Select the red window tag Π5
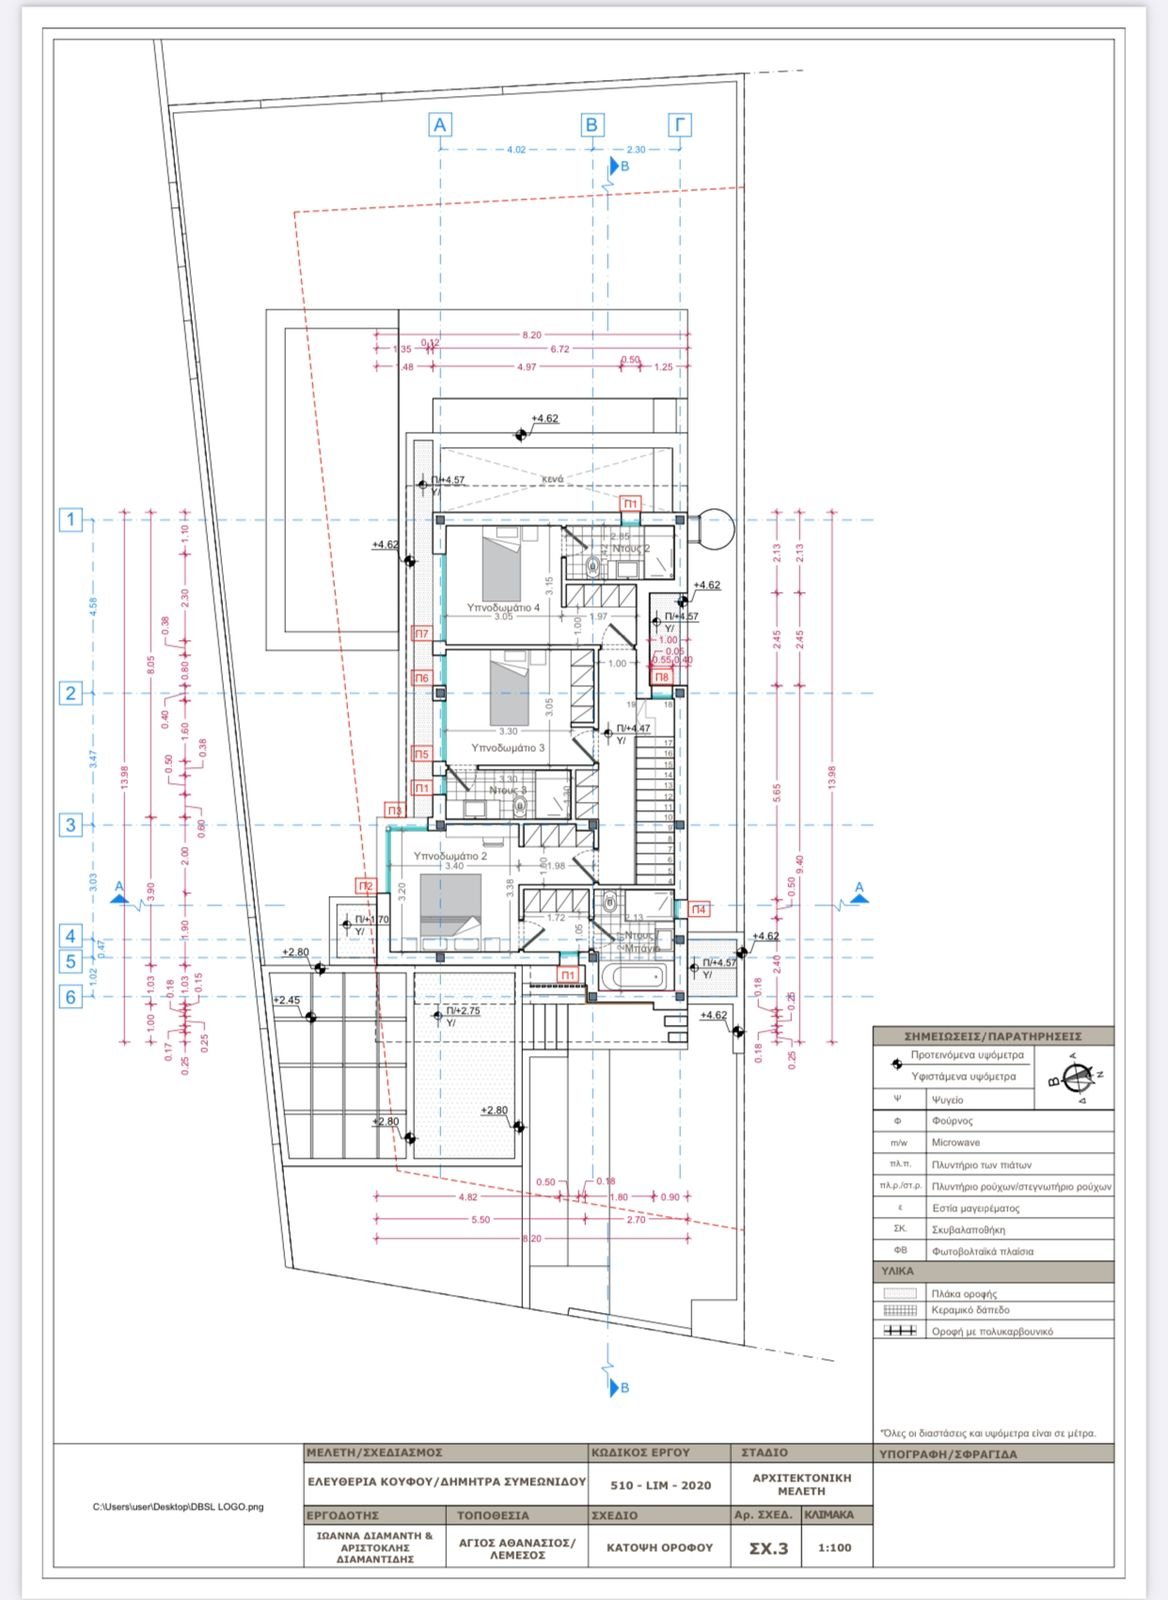This screenshot has height=1600, width=1168. coord(422,755)
